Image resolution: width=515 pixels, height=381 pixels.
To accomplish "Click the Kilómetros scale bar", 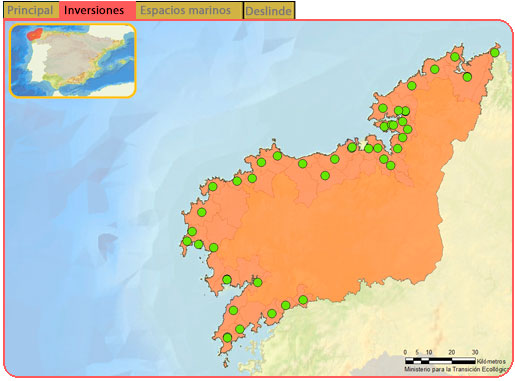I will 440,360.
